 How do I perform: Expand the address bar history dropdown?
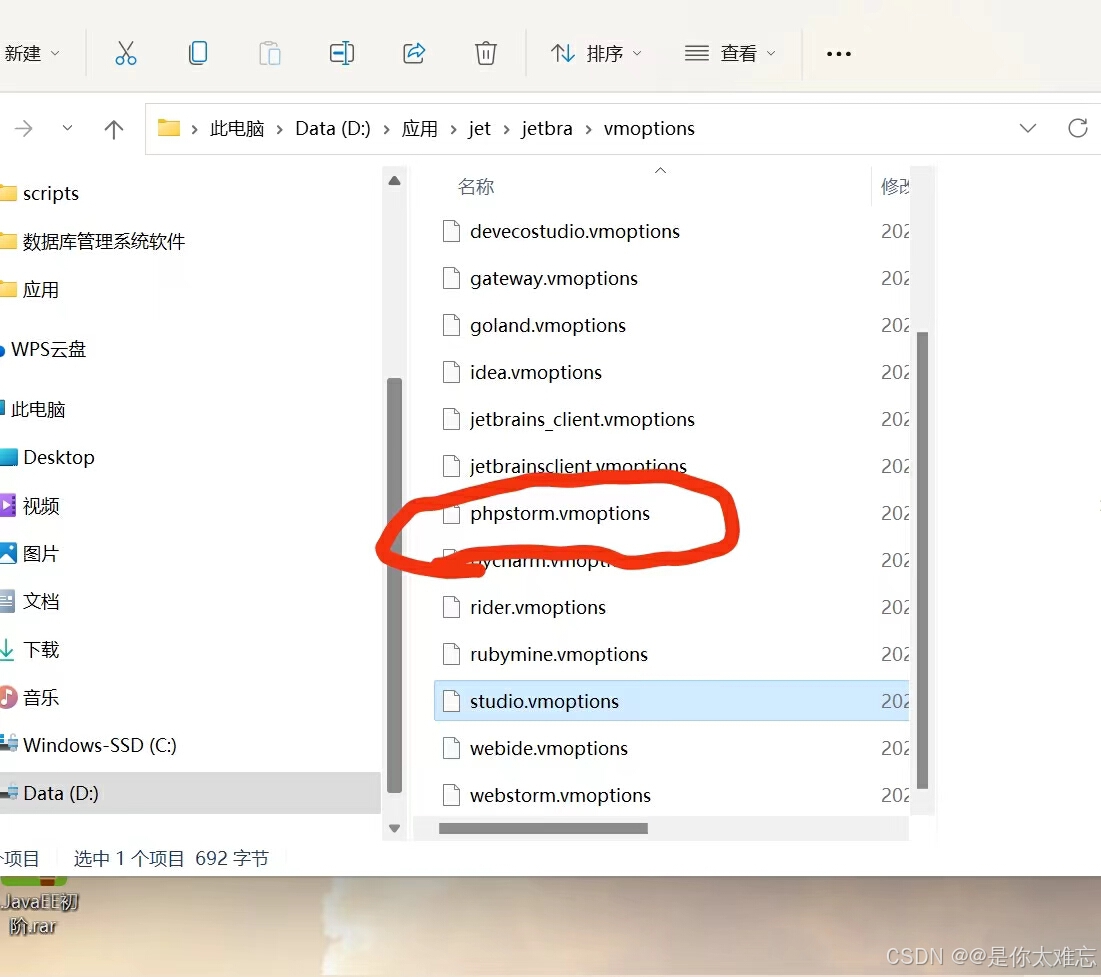tap(1028, 129)
